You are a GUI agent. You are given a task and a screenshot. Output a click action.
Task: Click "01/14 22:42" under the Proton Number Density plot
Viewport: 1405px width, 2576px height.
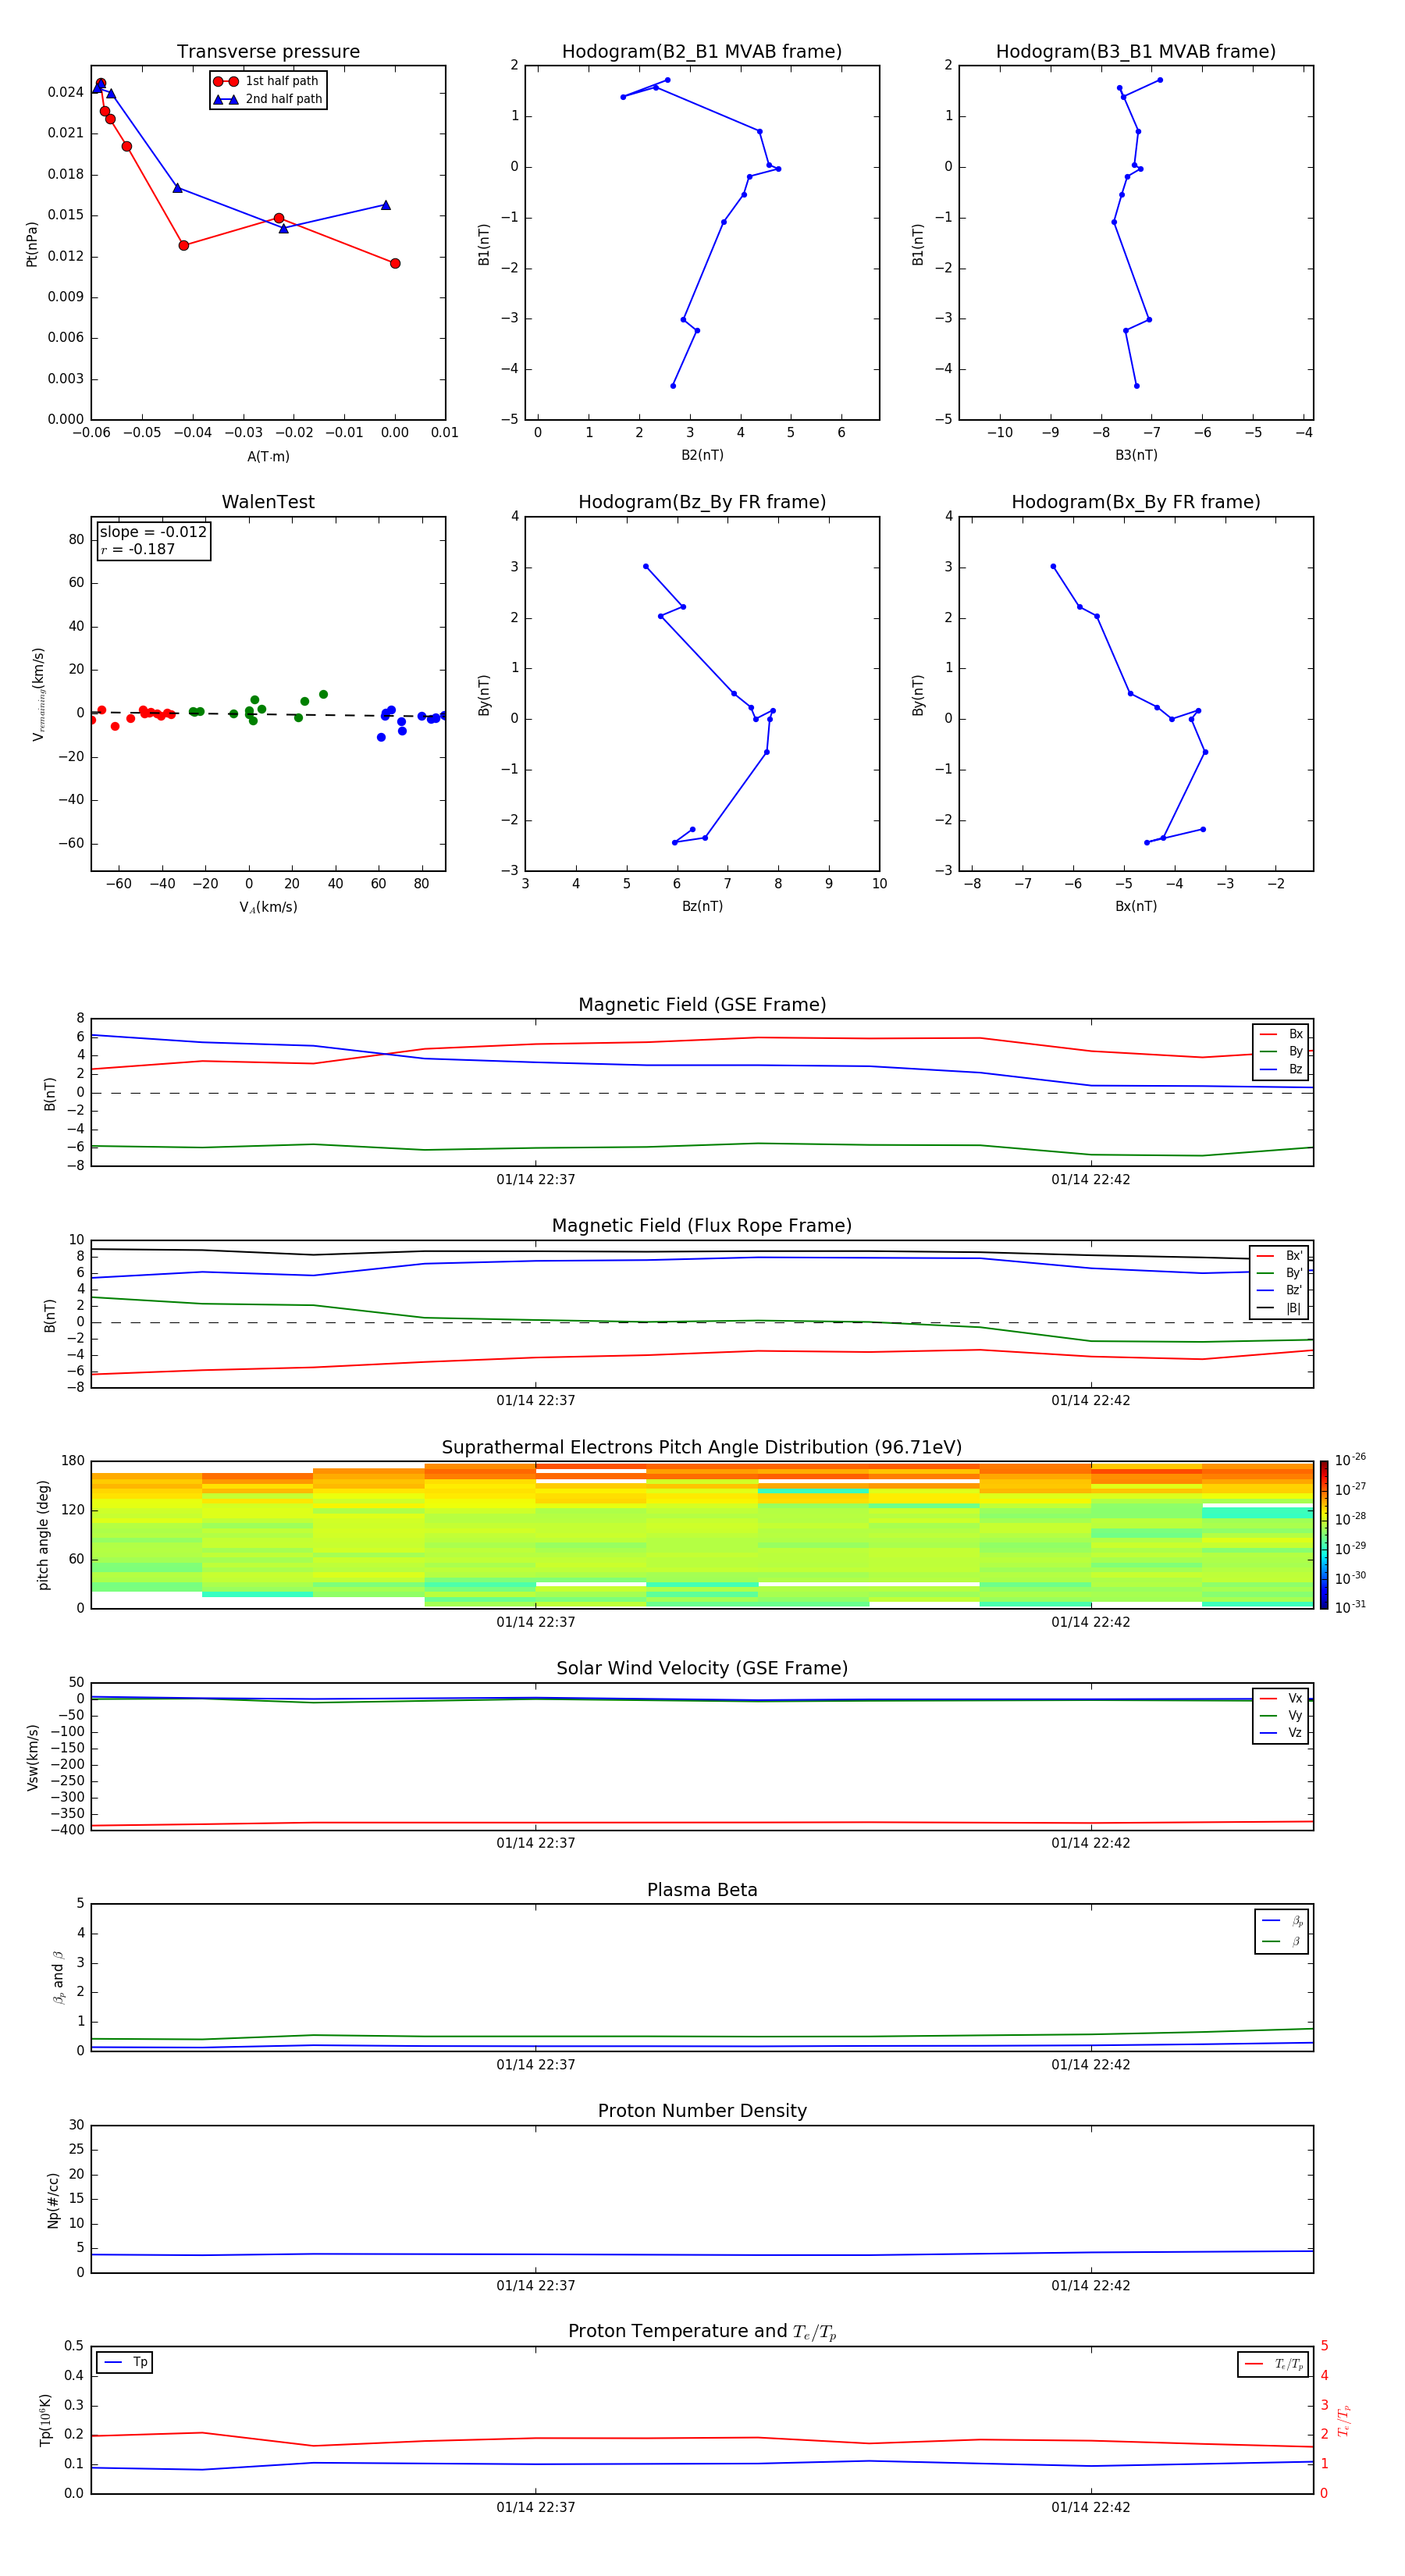1091,2285
